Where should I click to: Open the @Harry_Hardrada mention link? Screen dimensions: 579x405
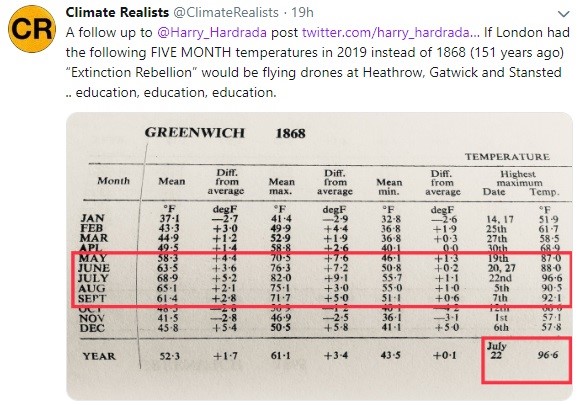click(x=212, y=33)
